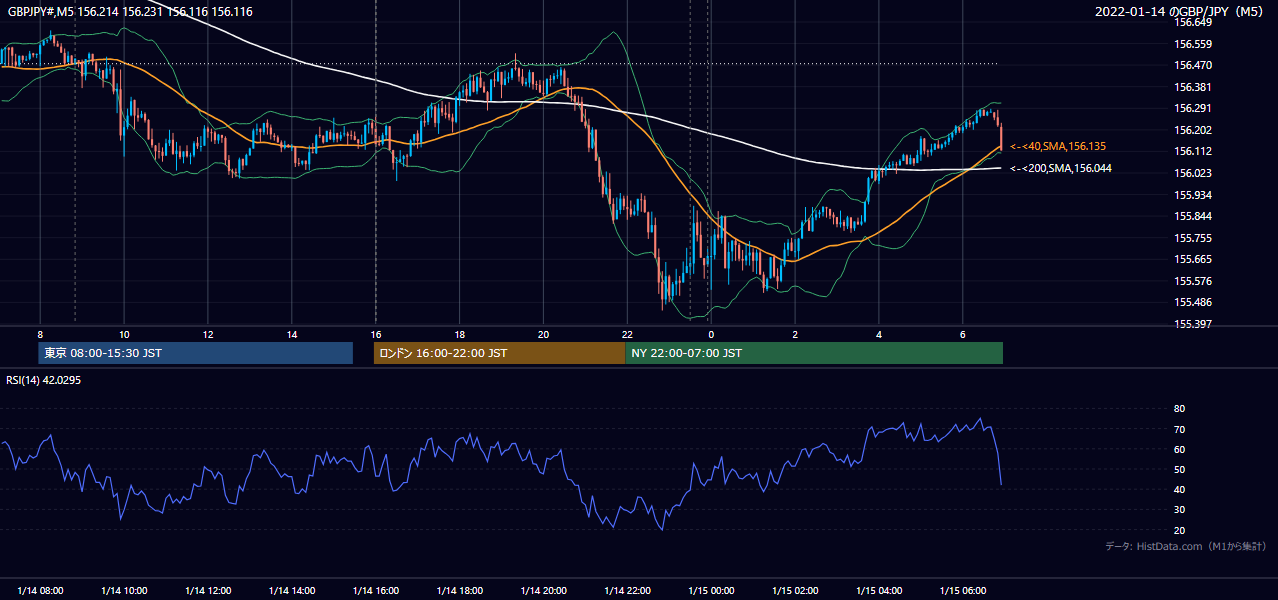This screenshot has width=1278, height=600.
Task: Click date axis label 1/15 02:00
Action: [x=795, y=591]
